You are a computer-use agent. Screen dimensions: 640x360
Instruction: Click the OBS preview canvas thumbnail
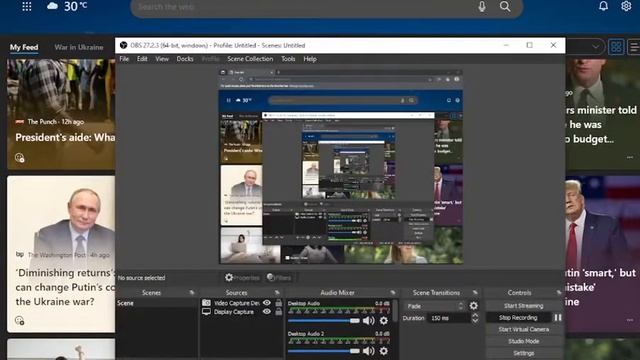coord(341,167)
